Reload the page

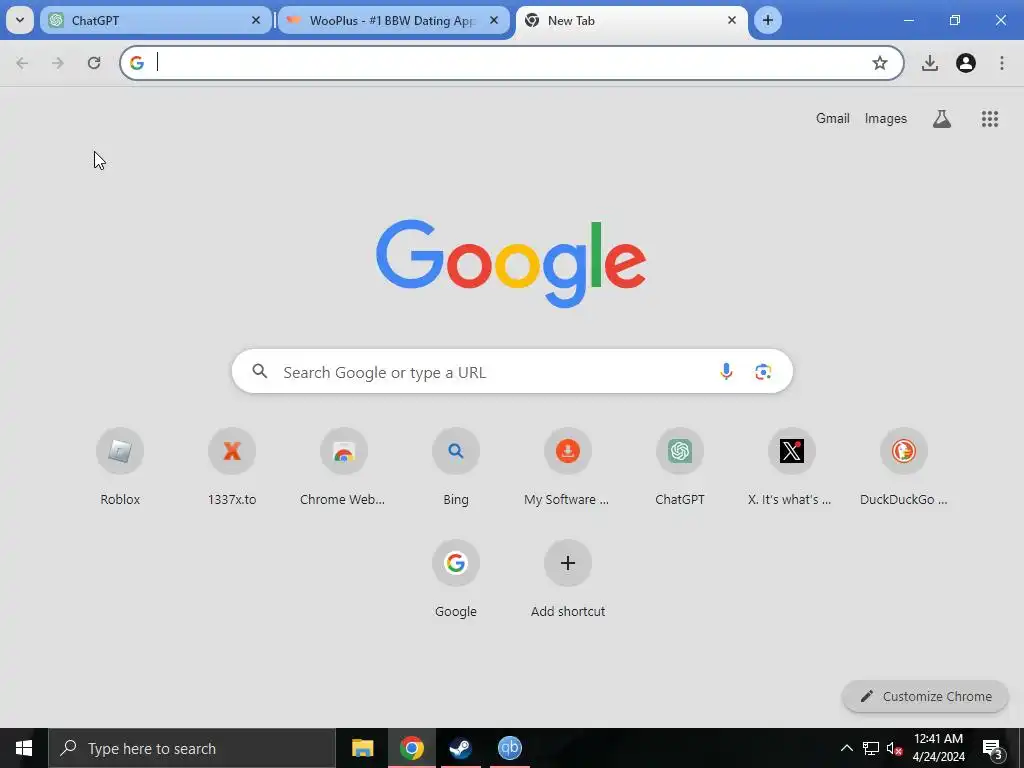point(94,63)
